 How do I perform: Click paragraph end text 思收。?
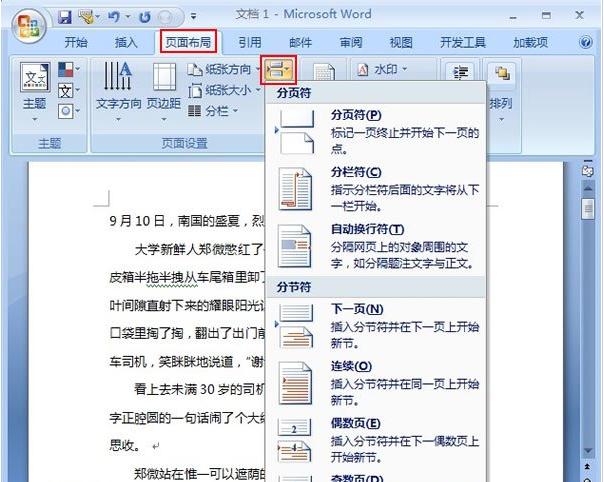tap(127, 445)
